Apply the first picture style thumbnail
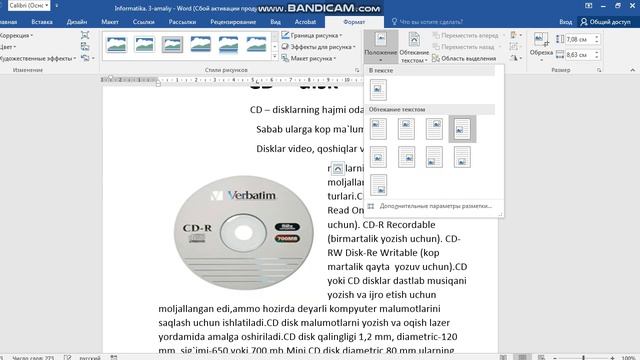 click(116, 44)
